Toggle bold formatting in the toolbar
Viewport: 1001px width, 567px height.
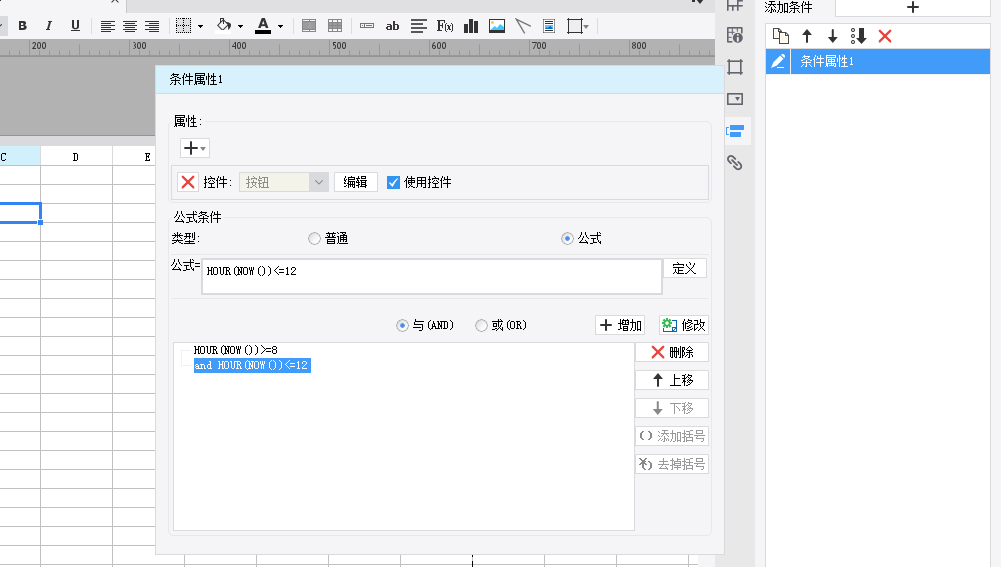(22, 26)
